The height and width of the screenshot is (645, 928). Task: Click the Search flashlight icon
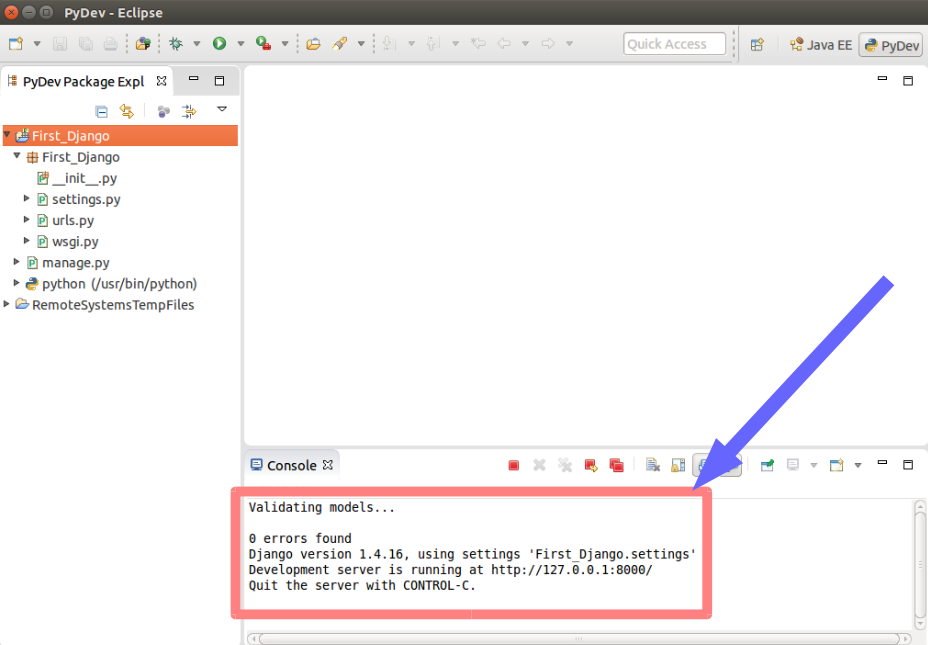tap(340, 44)
